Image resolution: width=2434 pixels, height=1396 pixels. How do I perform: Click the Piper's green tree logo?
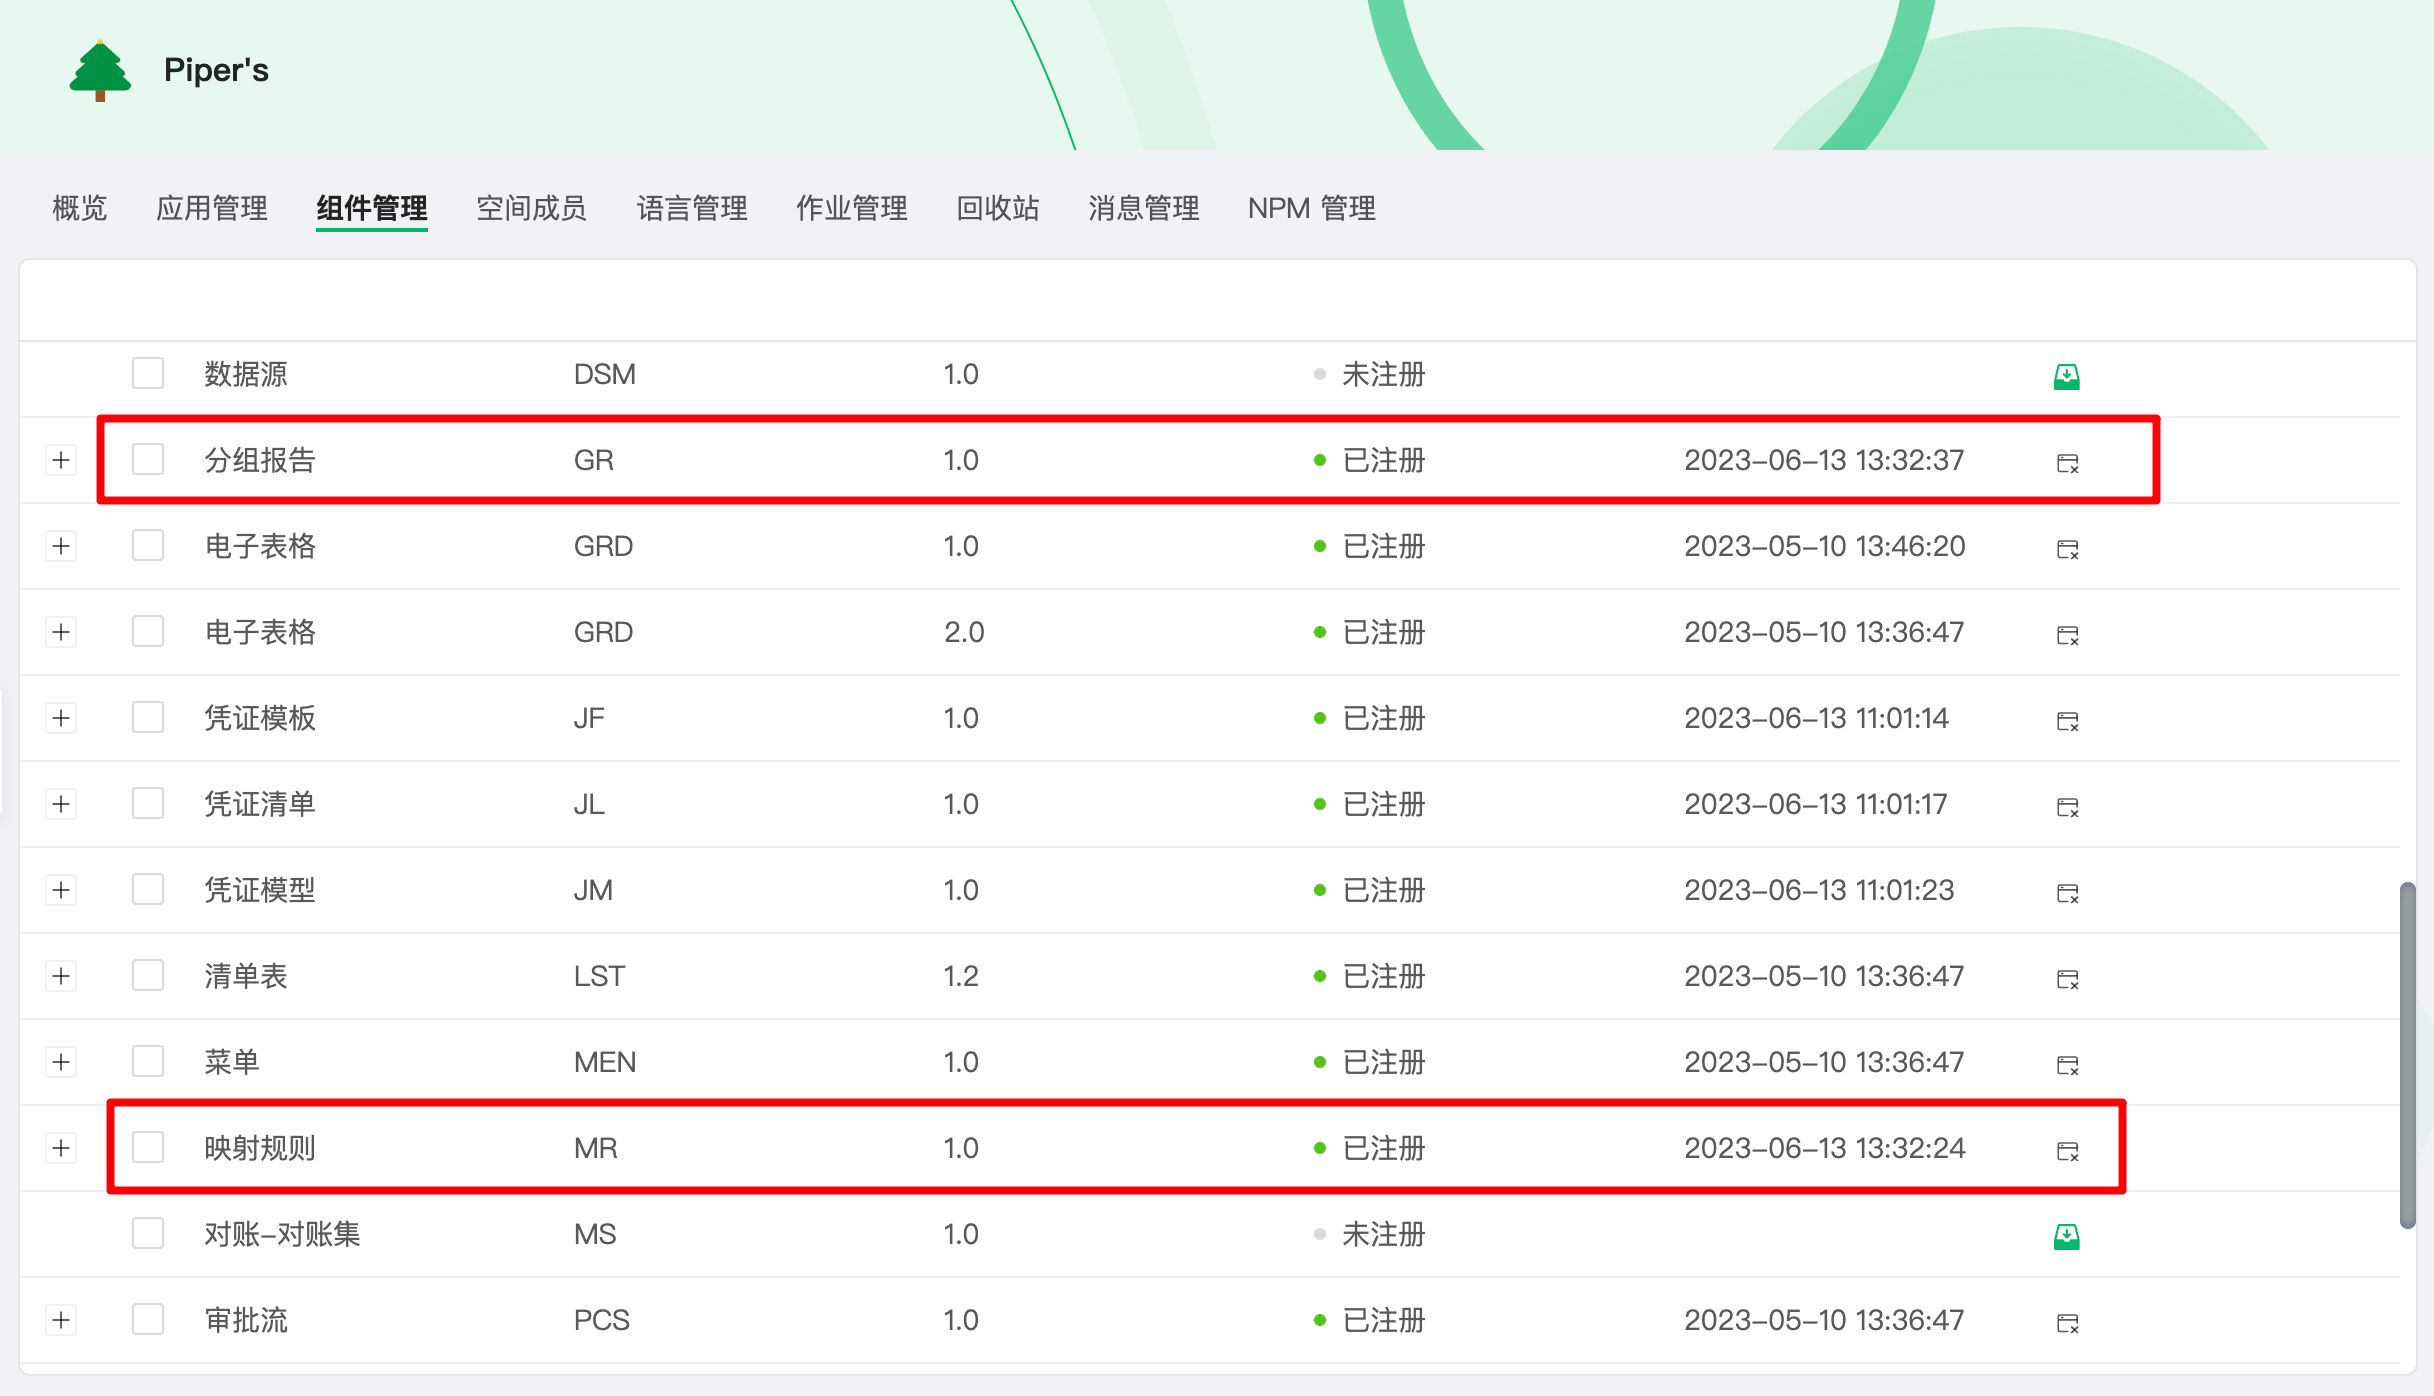point(100,70)
